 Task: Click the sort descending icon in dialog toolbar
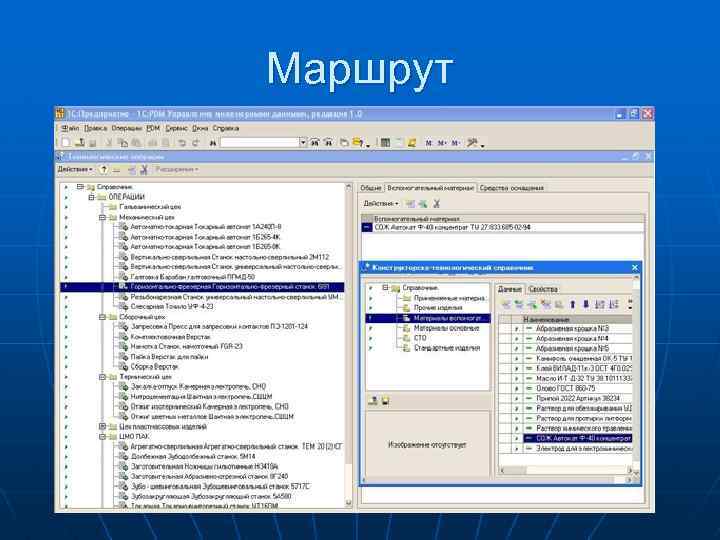point(613,304)
